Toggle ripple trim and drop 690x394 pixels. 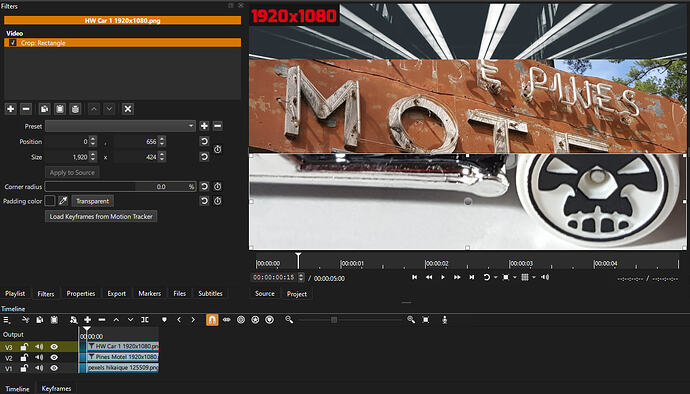pos(241,320)
